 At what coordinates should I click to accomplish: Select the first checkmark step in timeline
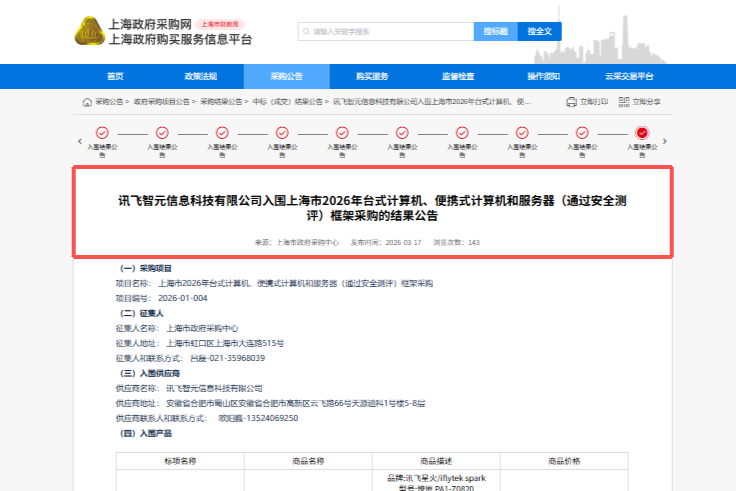[x=102, y=133]
